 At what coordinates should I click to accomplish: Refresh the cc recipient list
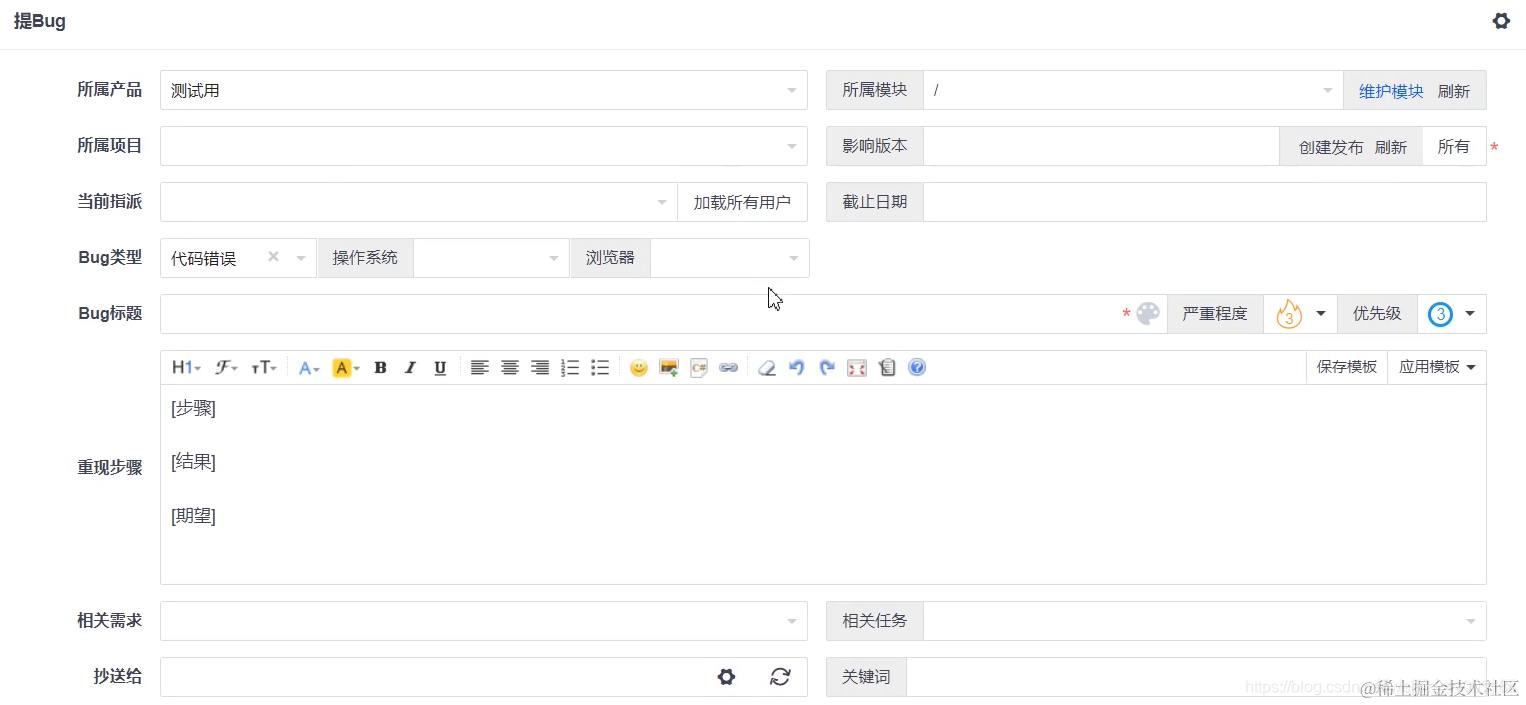click(780, 677)
